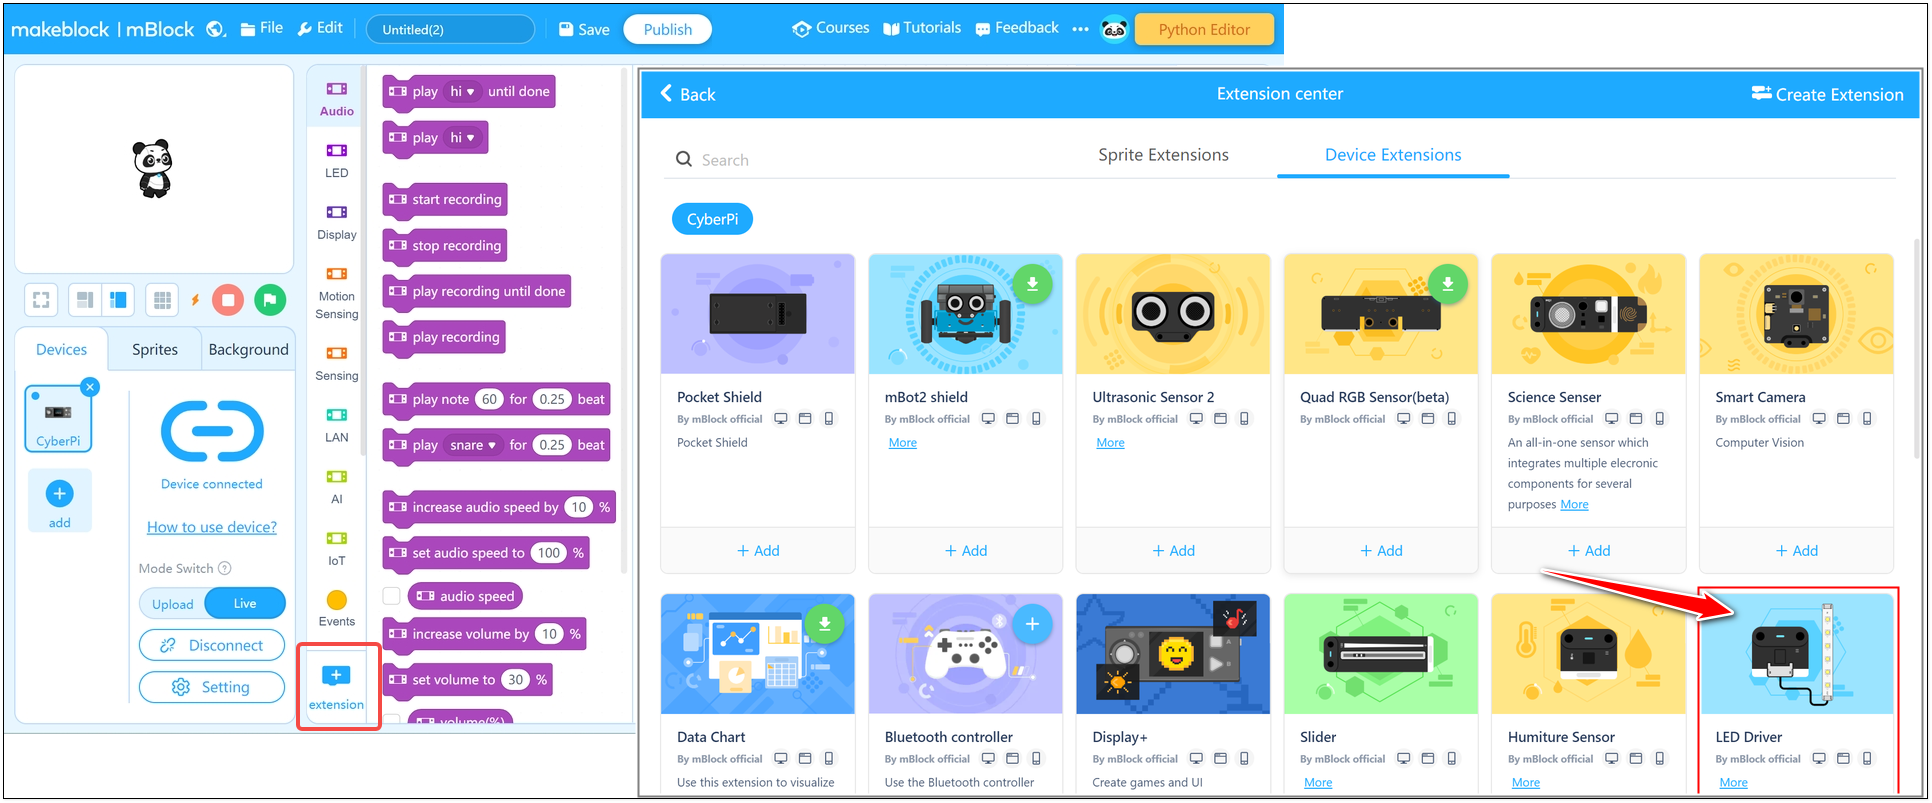Screen dimensions: 1932x803
Task: Open Courses
Action: pos(831,29)
